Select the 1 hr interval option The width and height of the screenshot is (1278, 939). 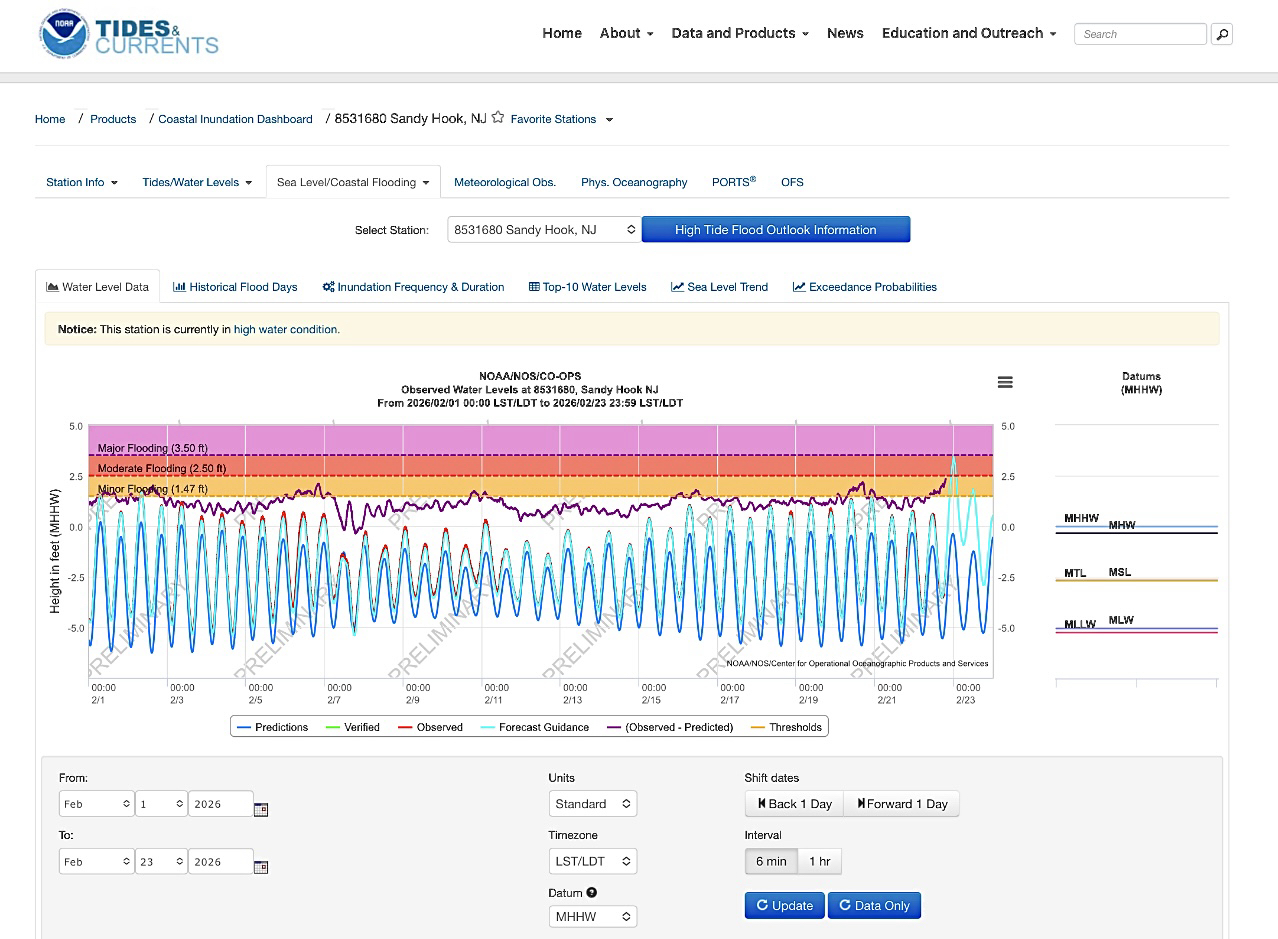(x=819, y=861)
